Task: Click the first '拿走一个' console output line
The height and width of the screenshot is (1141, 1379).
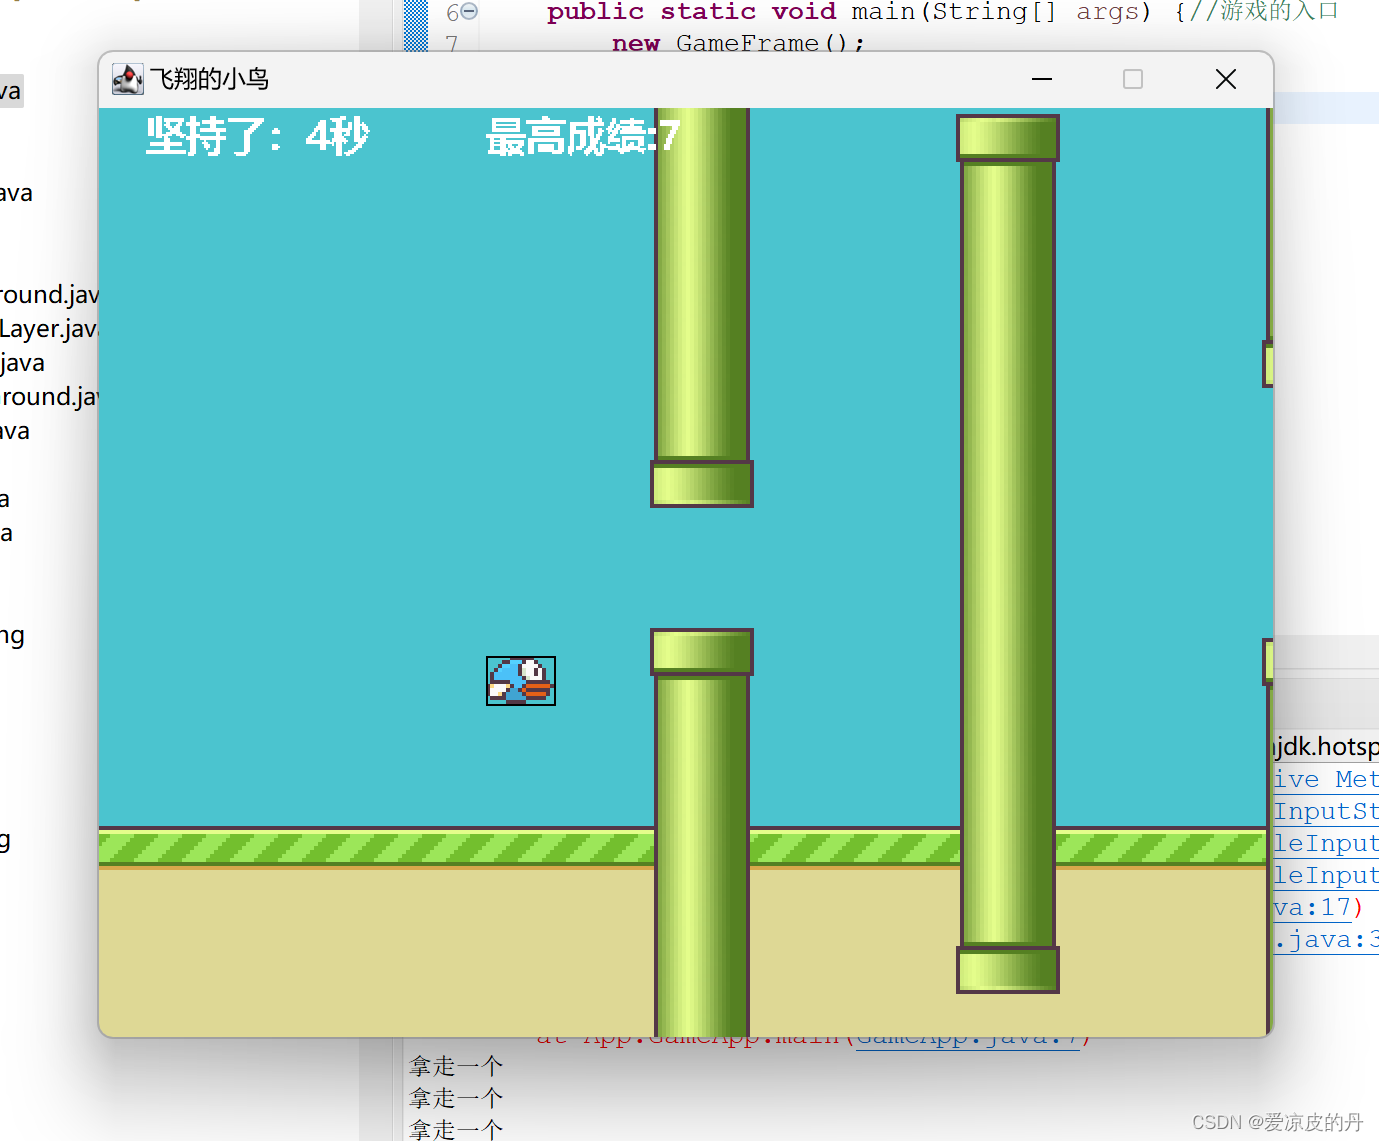Action: point(456,1066)
